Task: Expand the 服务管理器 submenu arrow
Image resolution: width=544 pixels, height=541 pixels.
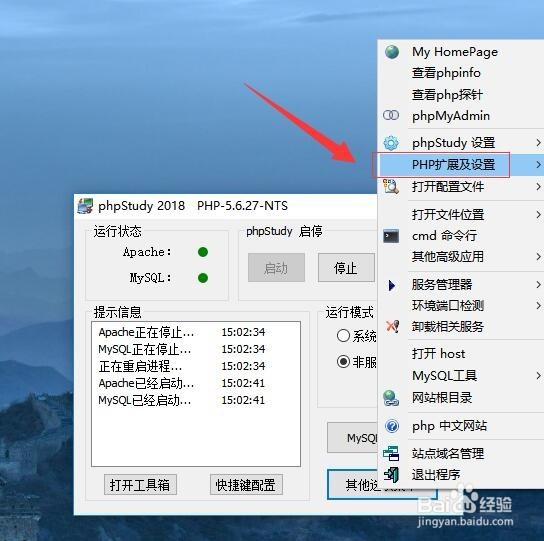Action: pos(538,285)
